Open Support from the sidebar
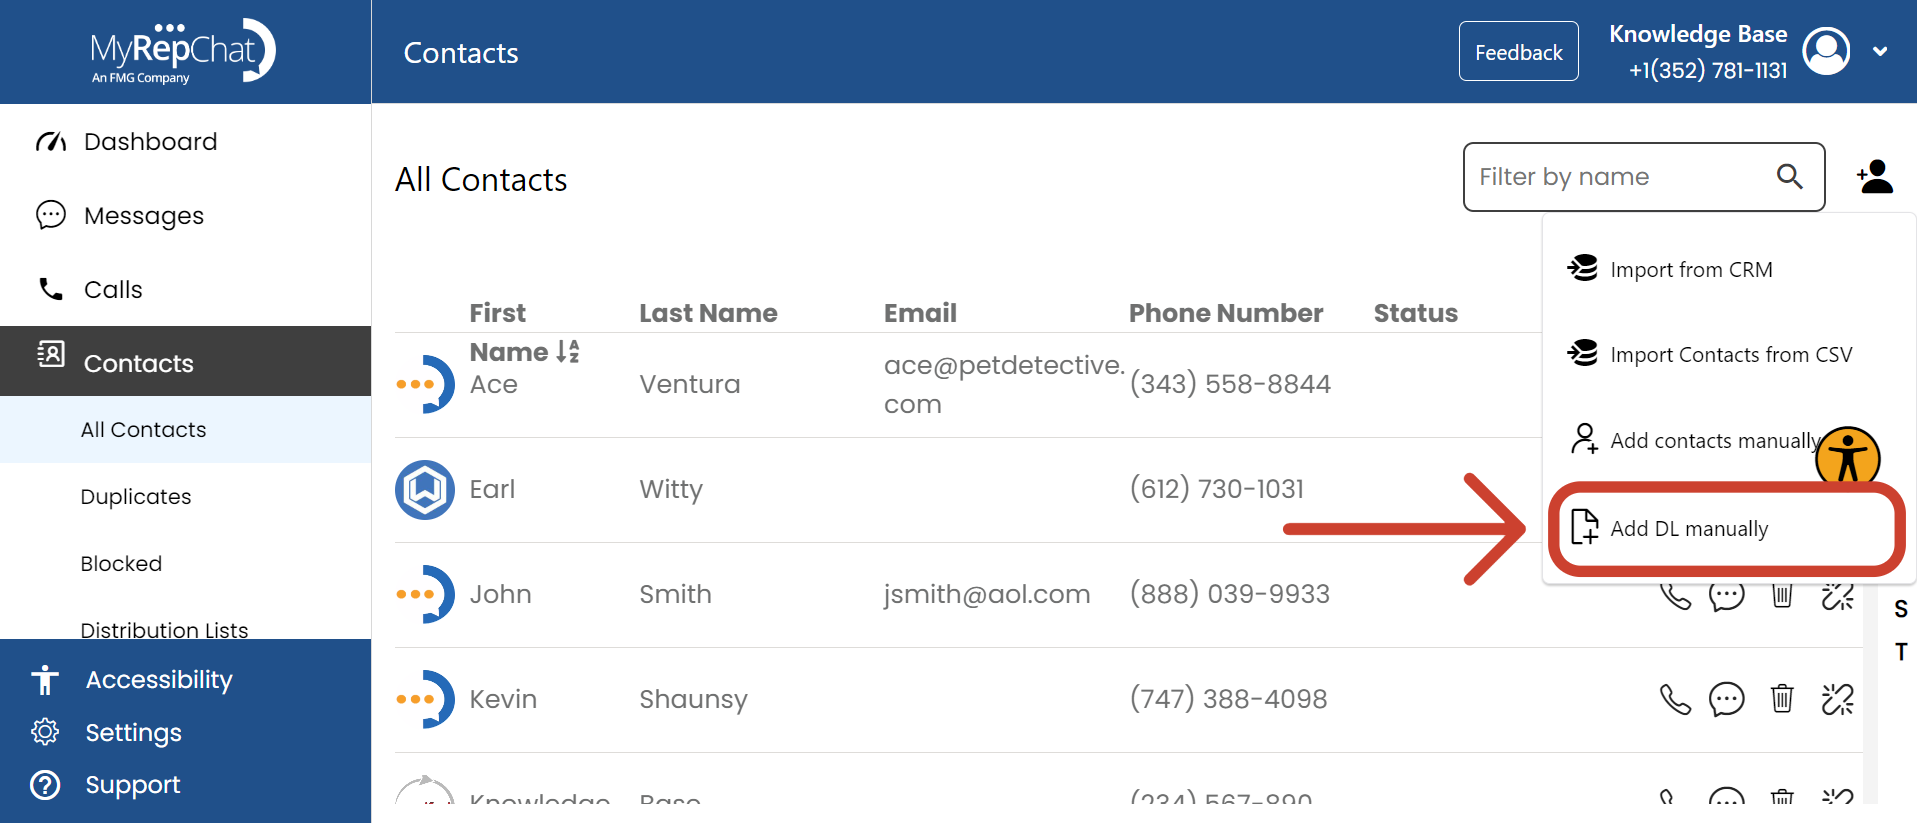The width and height of the screenshot is (1917, 823). coord(132,785)
